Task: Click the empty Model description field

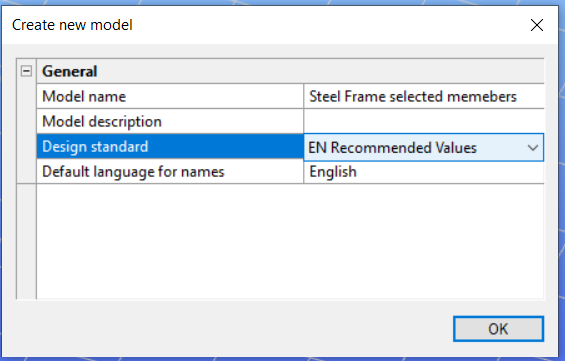Action: point(424,121)
